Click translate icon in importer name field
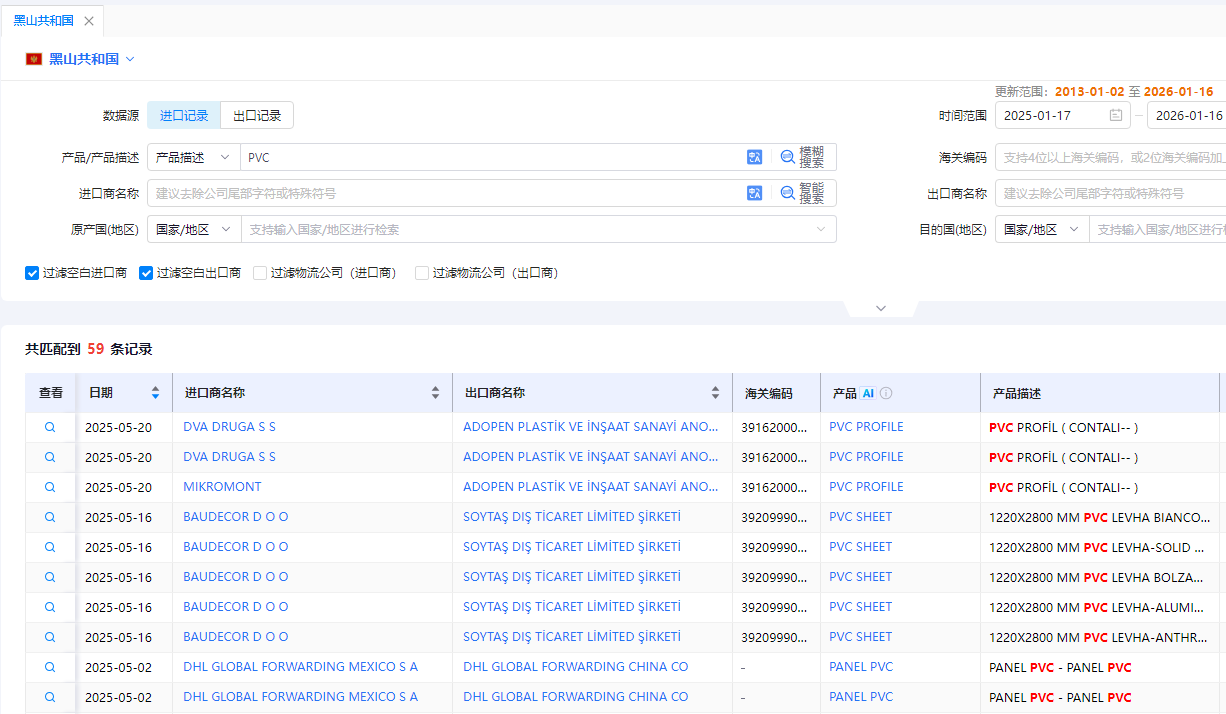This screenshot has height=714, width=1226. coord(754,193)
